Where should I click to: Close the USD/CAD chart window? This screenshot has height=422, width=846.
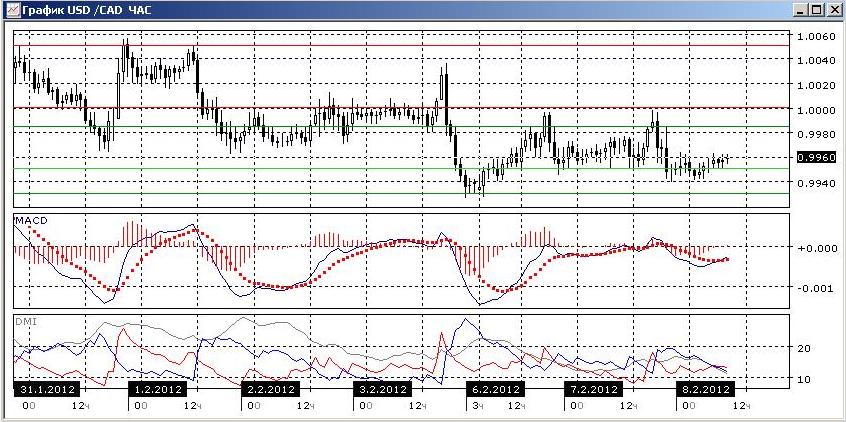click(833, 10)
